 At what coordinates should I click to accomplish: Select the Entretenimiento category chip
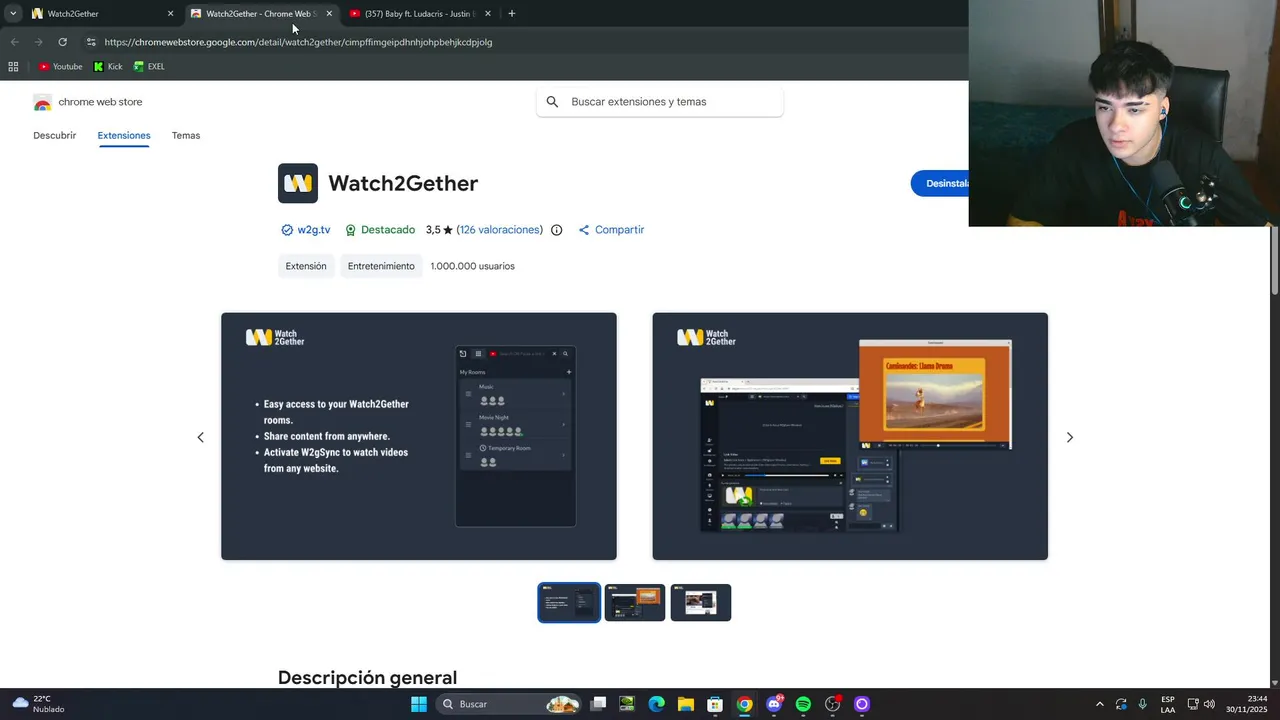pos(381,266)
